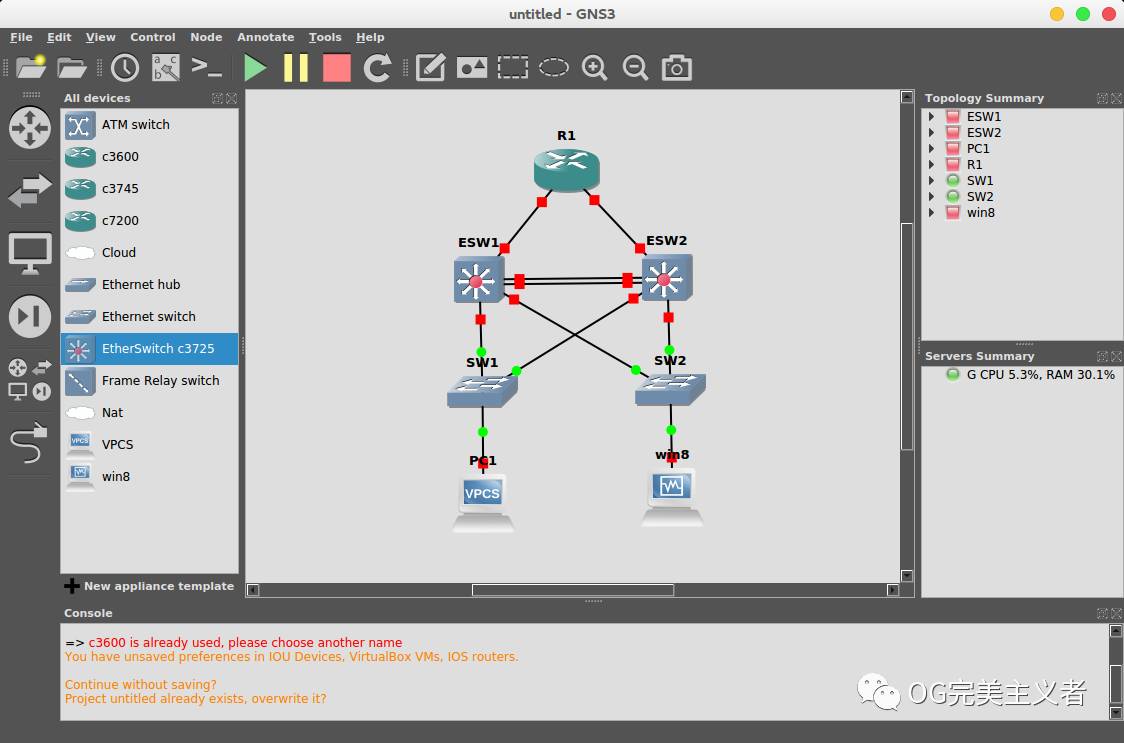
Task: Click the Zoom in magnifier icon
Action: coord(594,67)
